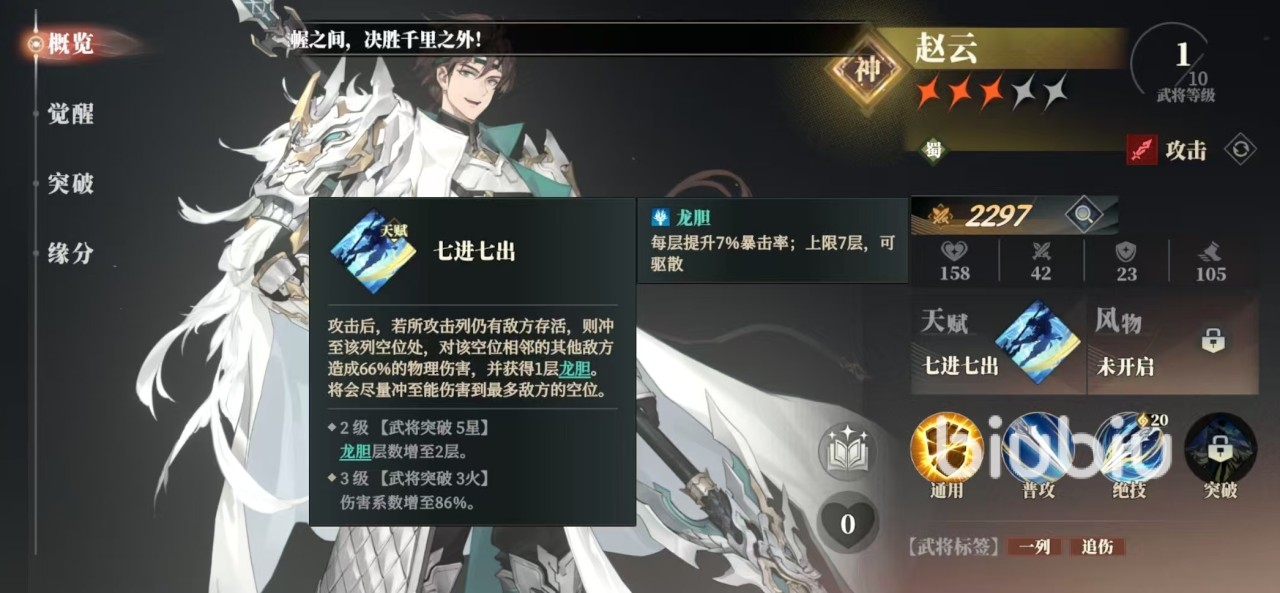Tap the heart favorite counter button
The width and height of the screenshot is (1280, 593).
pos(847,522)
